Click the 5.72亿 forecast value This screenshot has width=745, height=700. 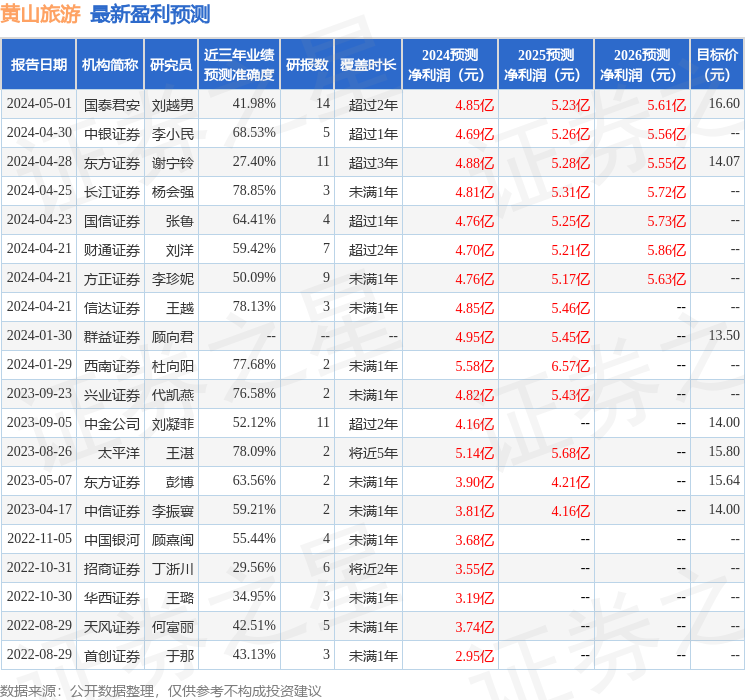(667, 192)
